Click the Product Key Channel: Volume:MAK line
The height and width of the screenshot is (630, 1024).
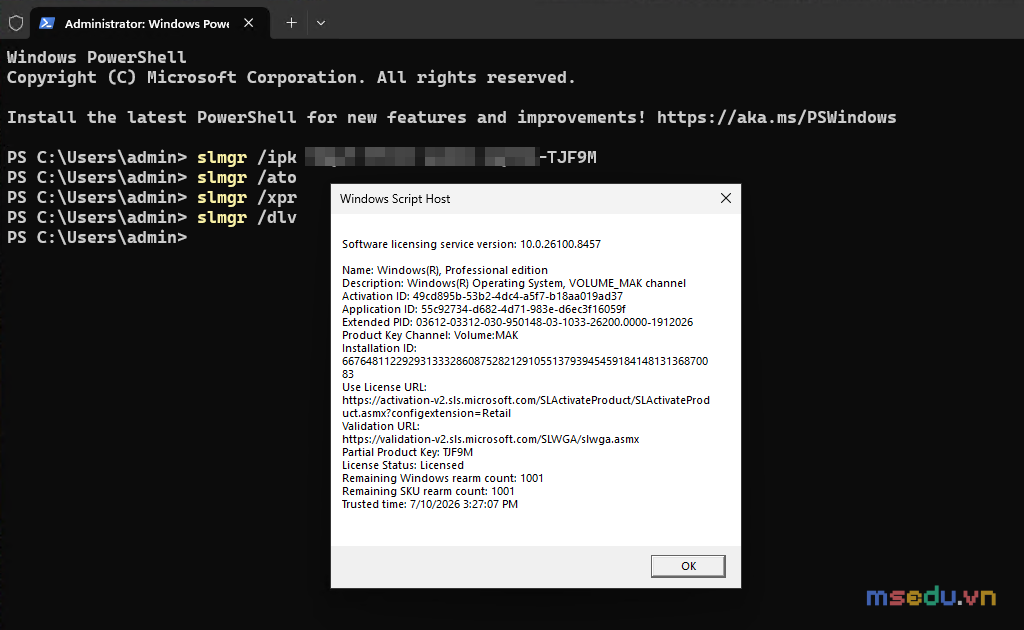click(430, 336)
